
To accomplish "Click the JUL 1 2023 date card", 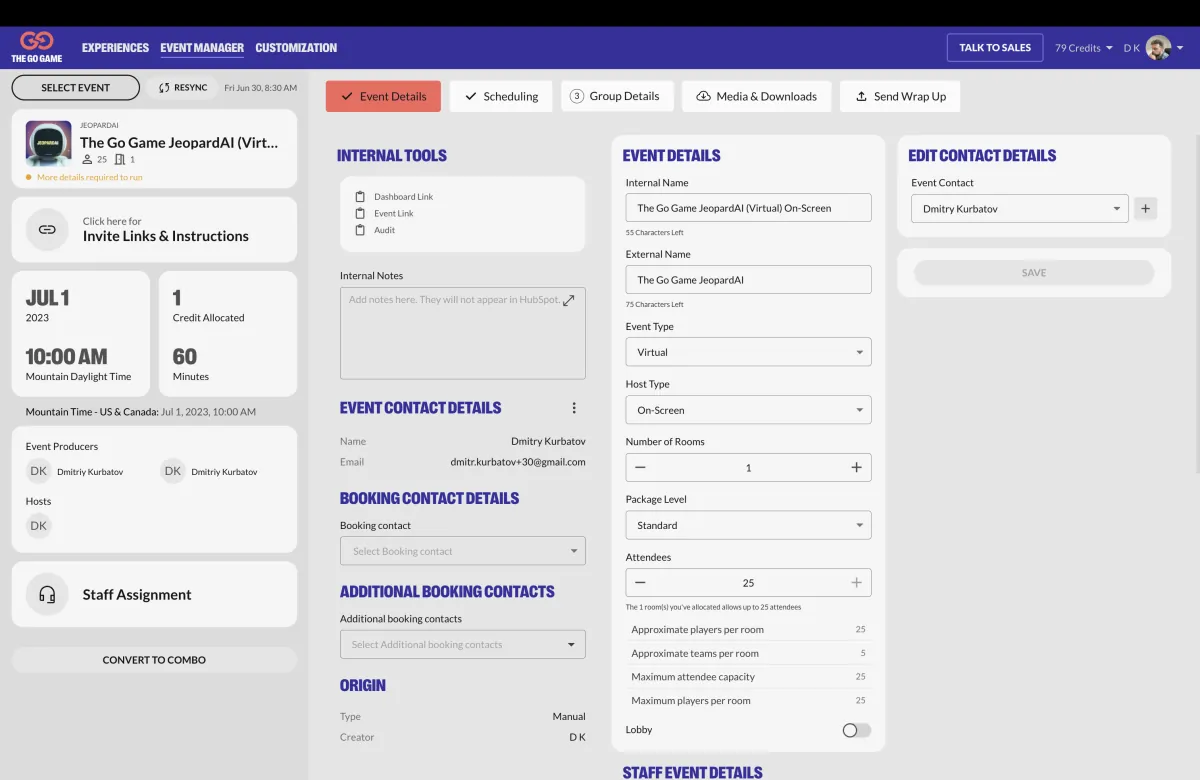I will coord(81,334).
